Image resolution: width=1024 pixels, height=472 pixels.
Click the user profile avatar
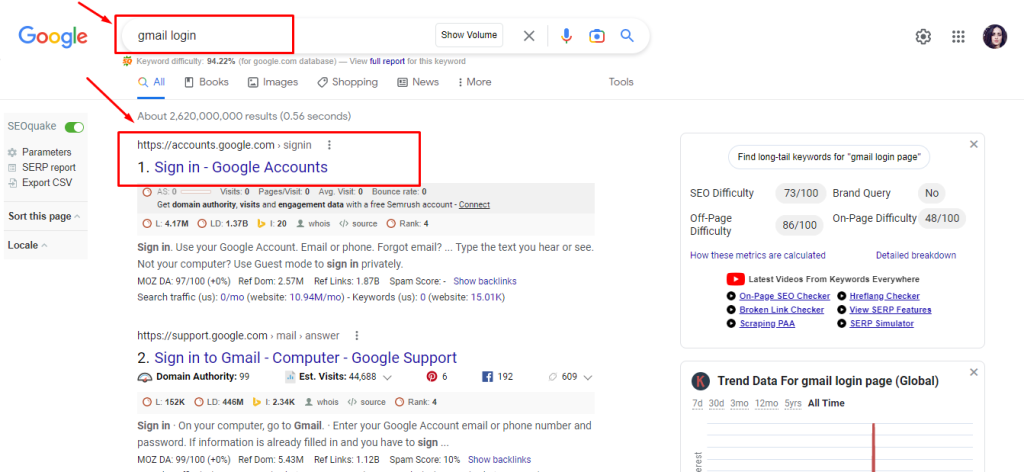pos(994,37)
